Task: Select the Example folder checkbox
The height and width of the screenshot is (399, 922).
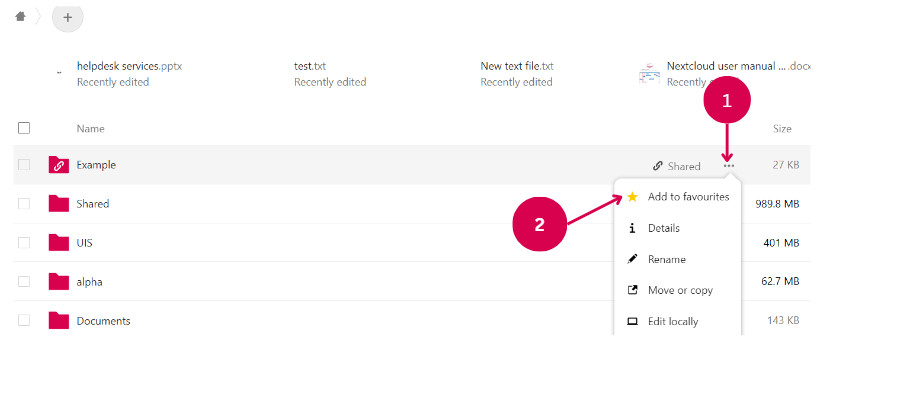Action: tap(24, 165)
